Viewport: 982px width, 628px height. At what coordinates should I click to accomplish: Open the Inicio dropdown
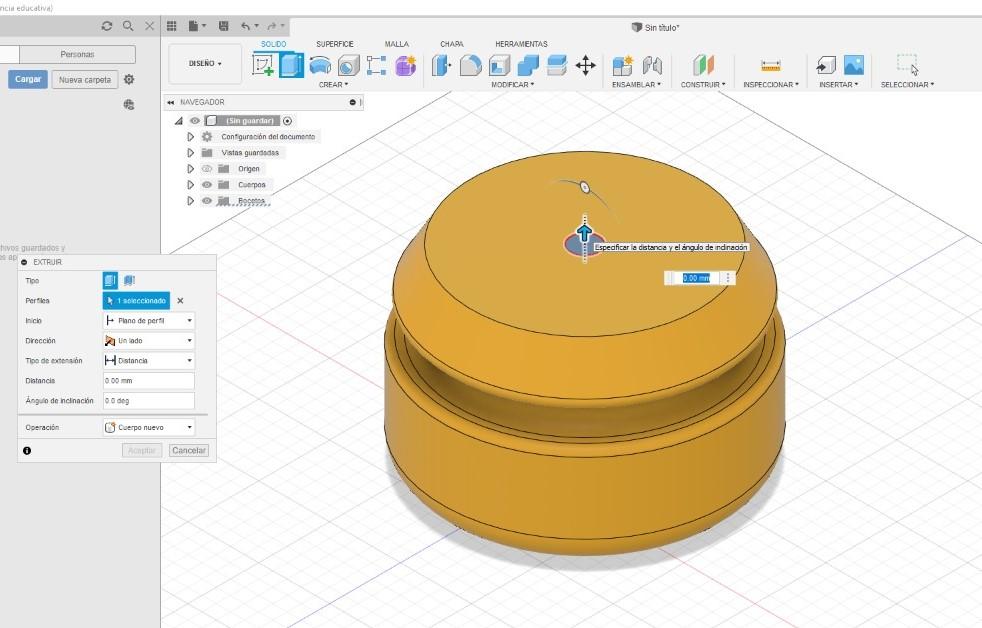click(x=149, y=321)
